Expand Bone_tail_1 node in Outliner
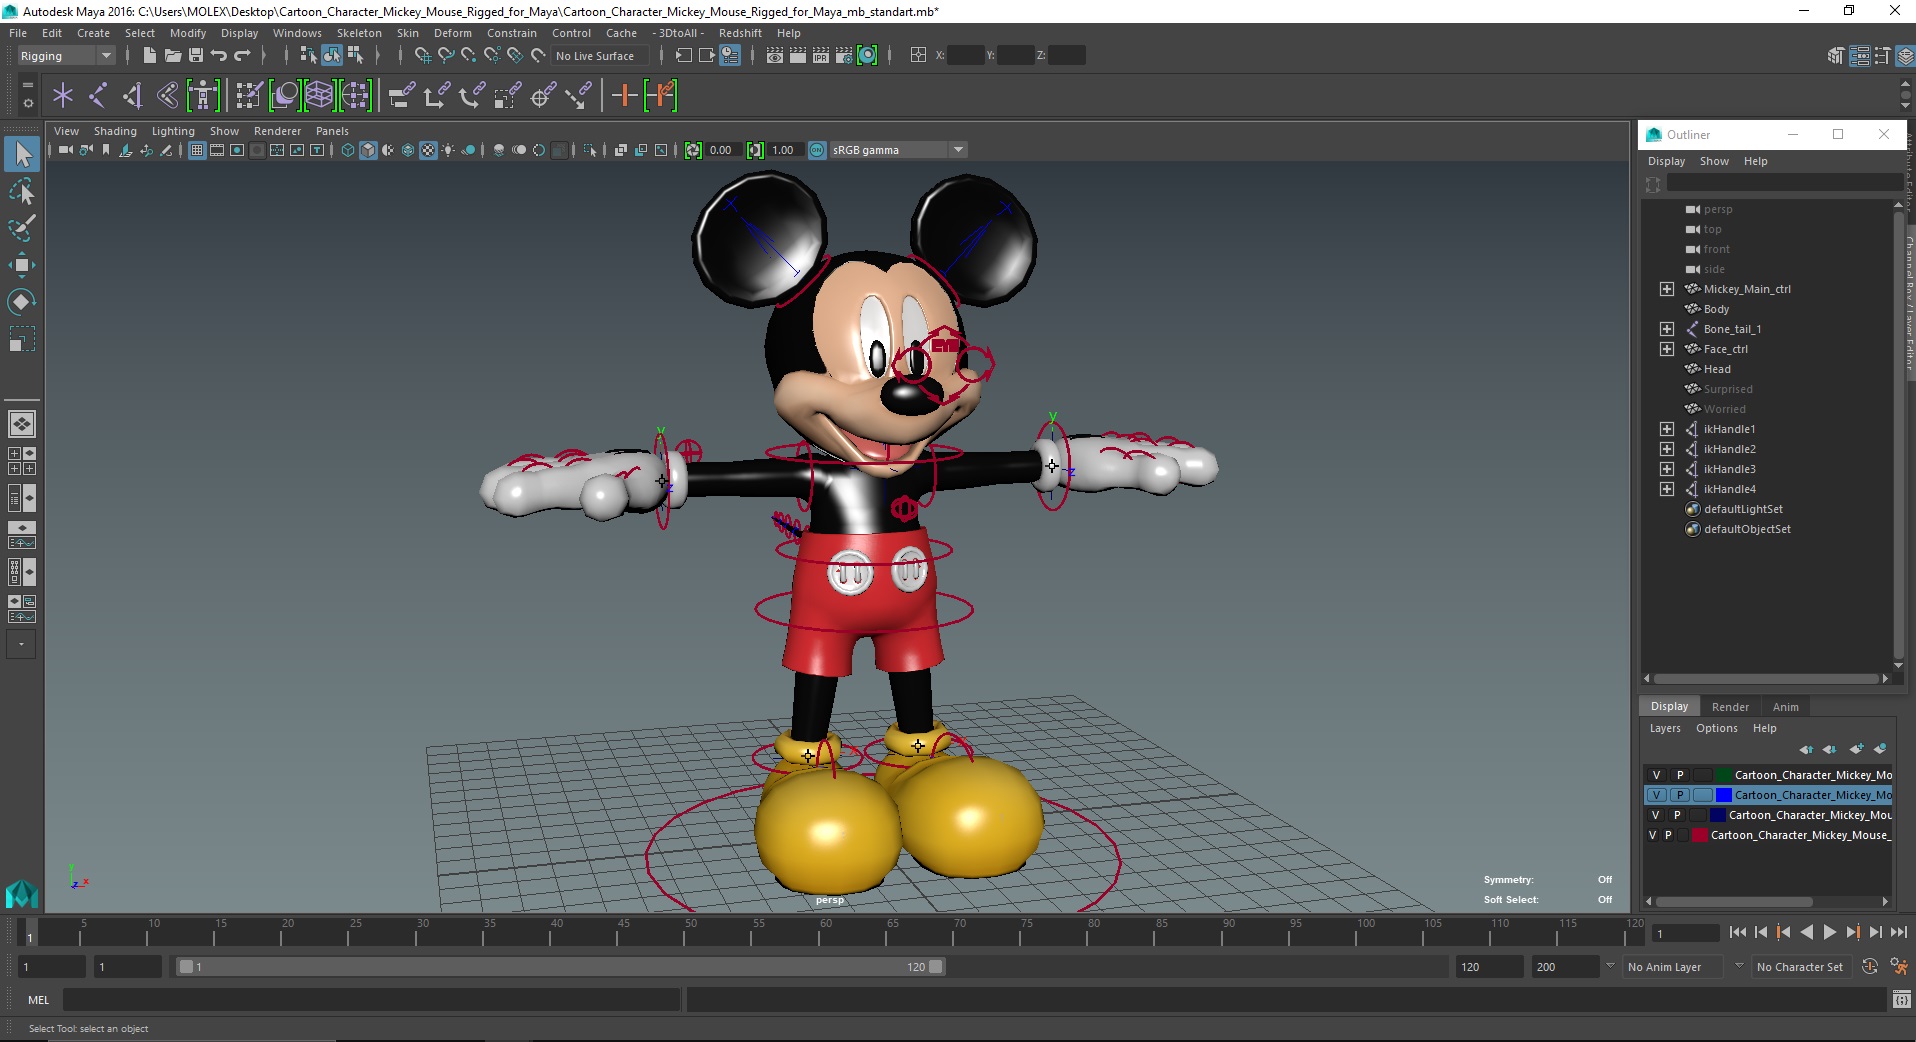The image size is (1916, 1042). pos(1667,329)
